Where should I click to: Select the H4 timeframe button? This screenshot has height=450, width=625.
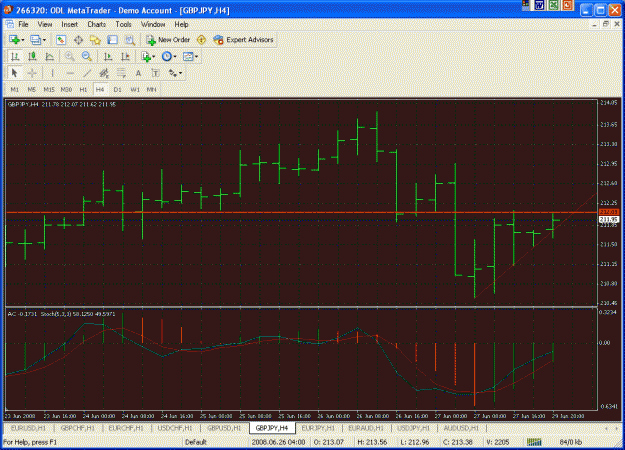pos(100,90)
